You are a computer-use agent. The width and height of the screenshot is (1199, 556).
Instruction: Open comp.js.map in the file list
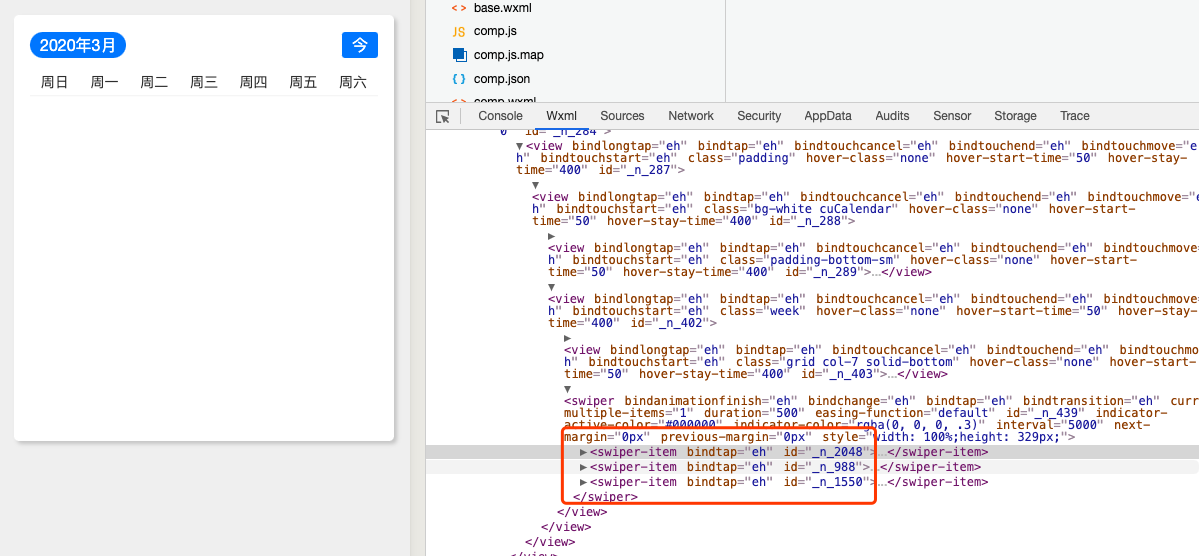509,55
